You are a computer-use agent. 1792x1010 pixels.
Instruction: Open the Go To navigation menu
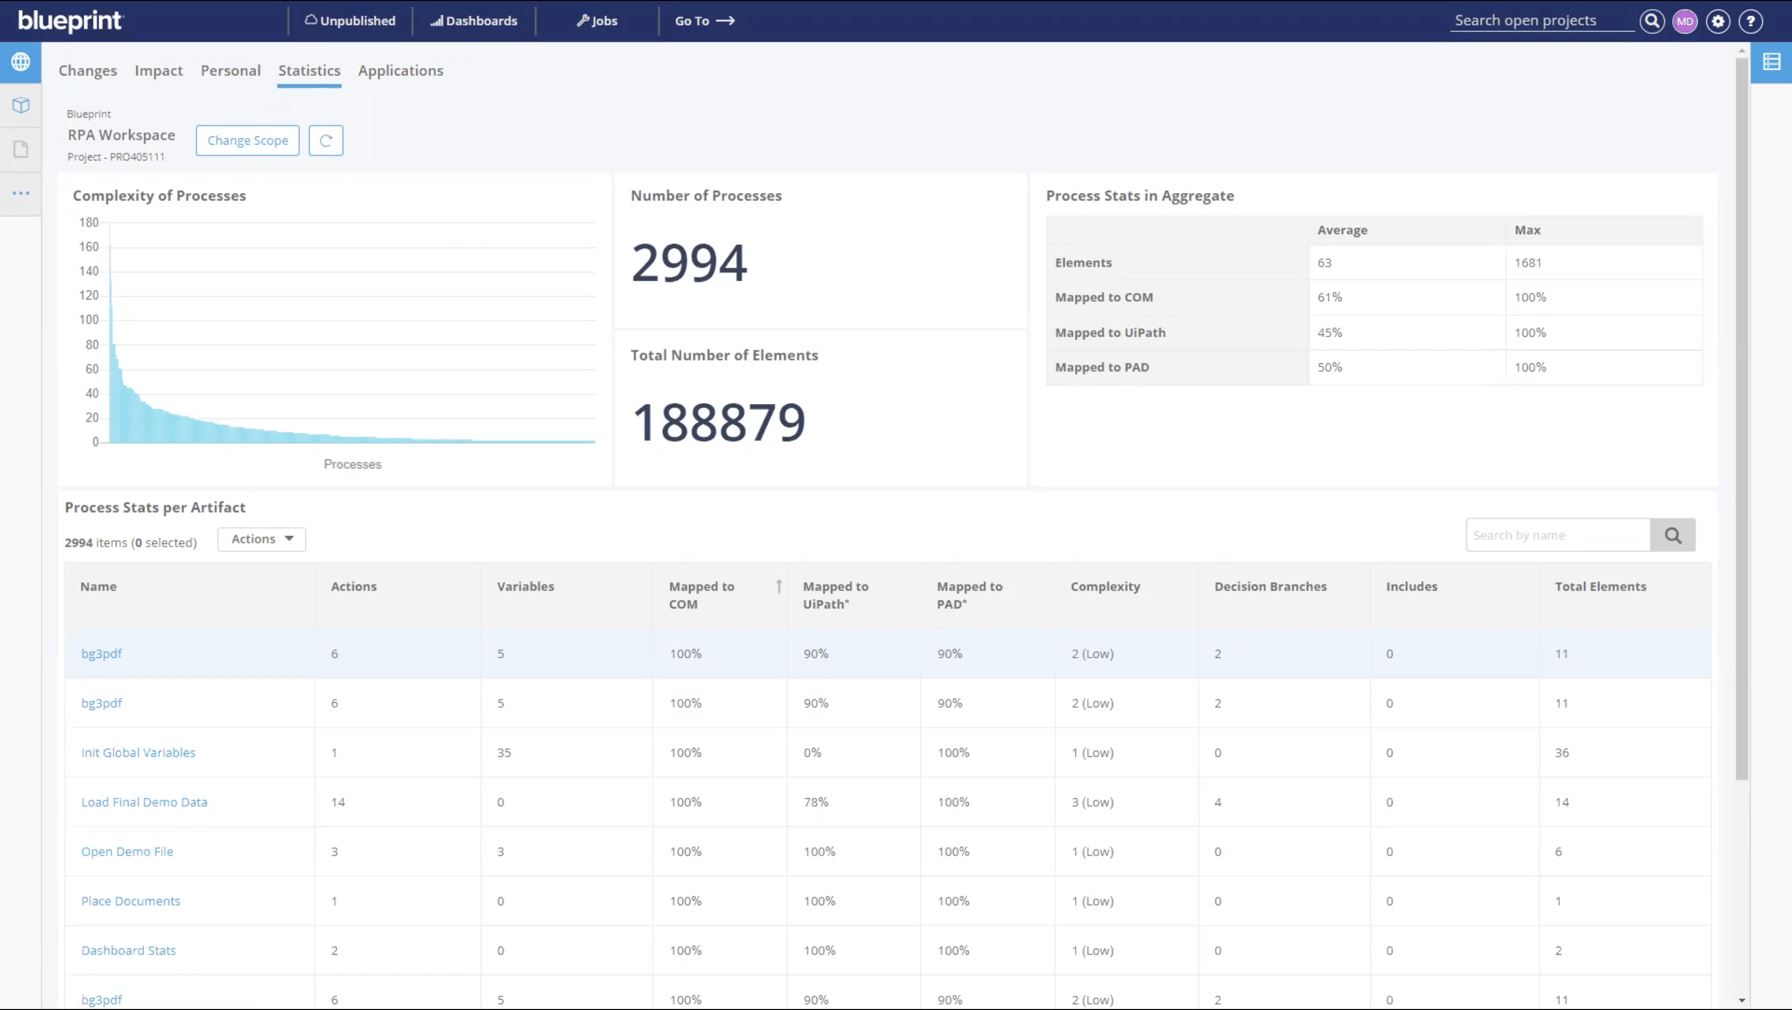click(x=704, y=20)
